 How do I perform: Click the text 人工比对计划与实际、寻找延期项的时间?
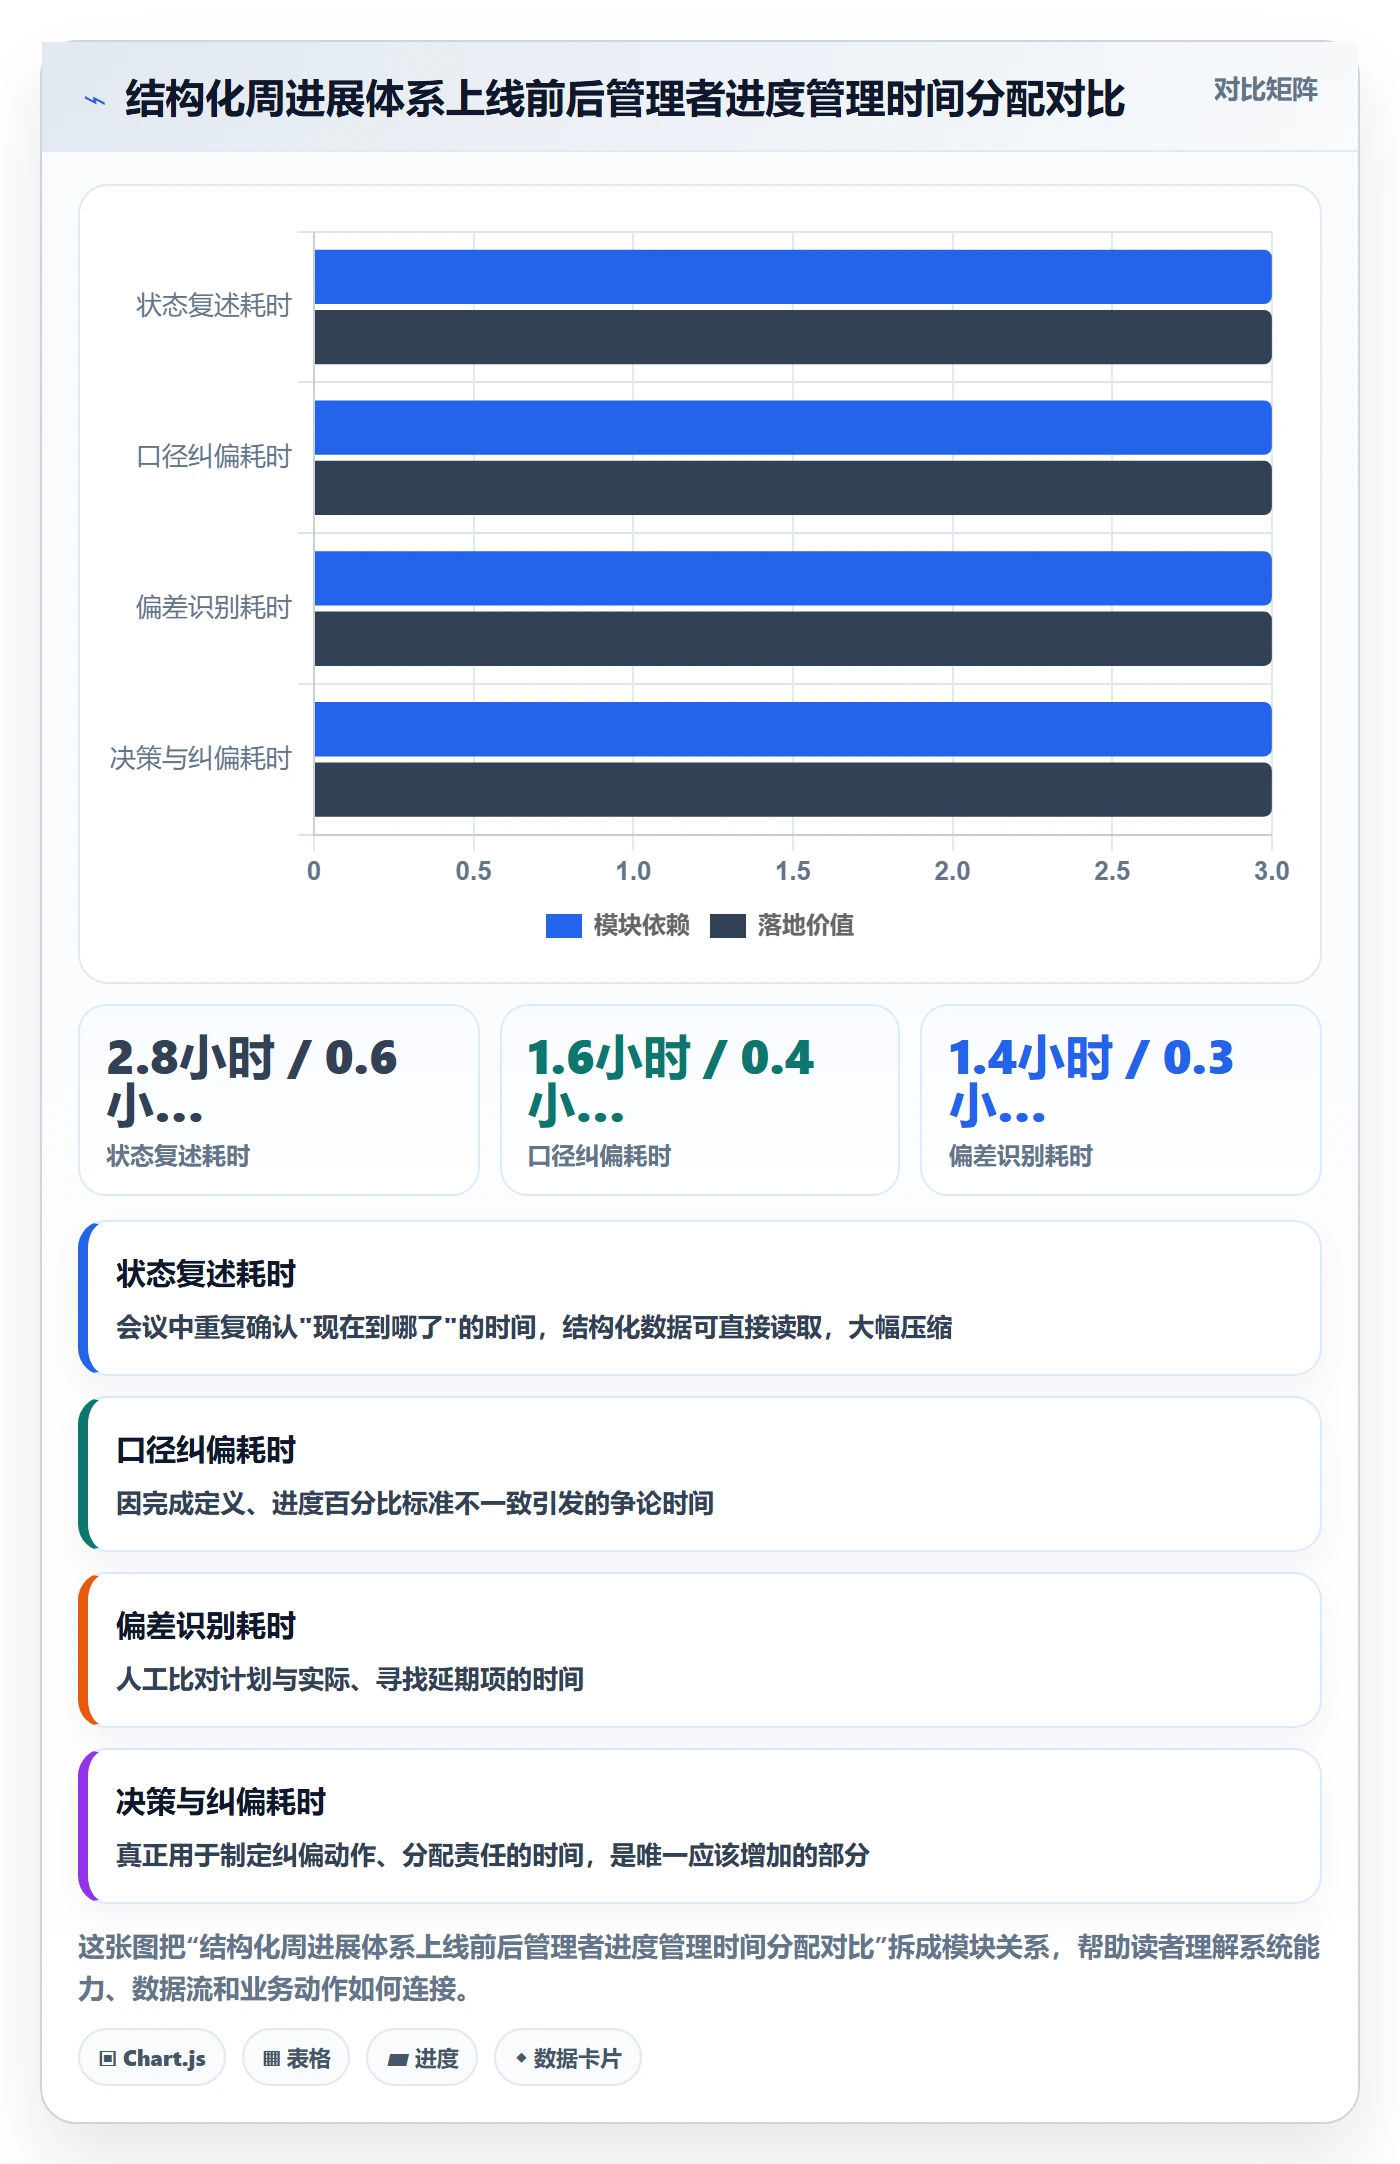(x=350, y=1680)
